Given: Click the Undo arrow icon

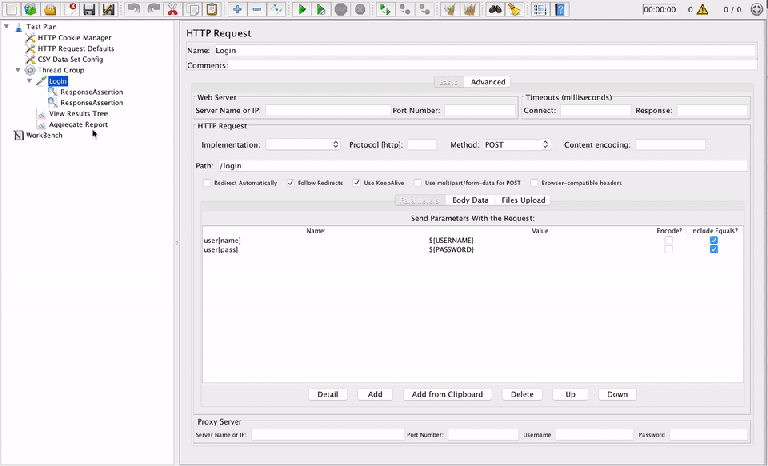Looking at the screenshot, I should point(134,9).
